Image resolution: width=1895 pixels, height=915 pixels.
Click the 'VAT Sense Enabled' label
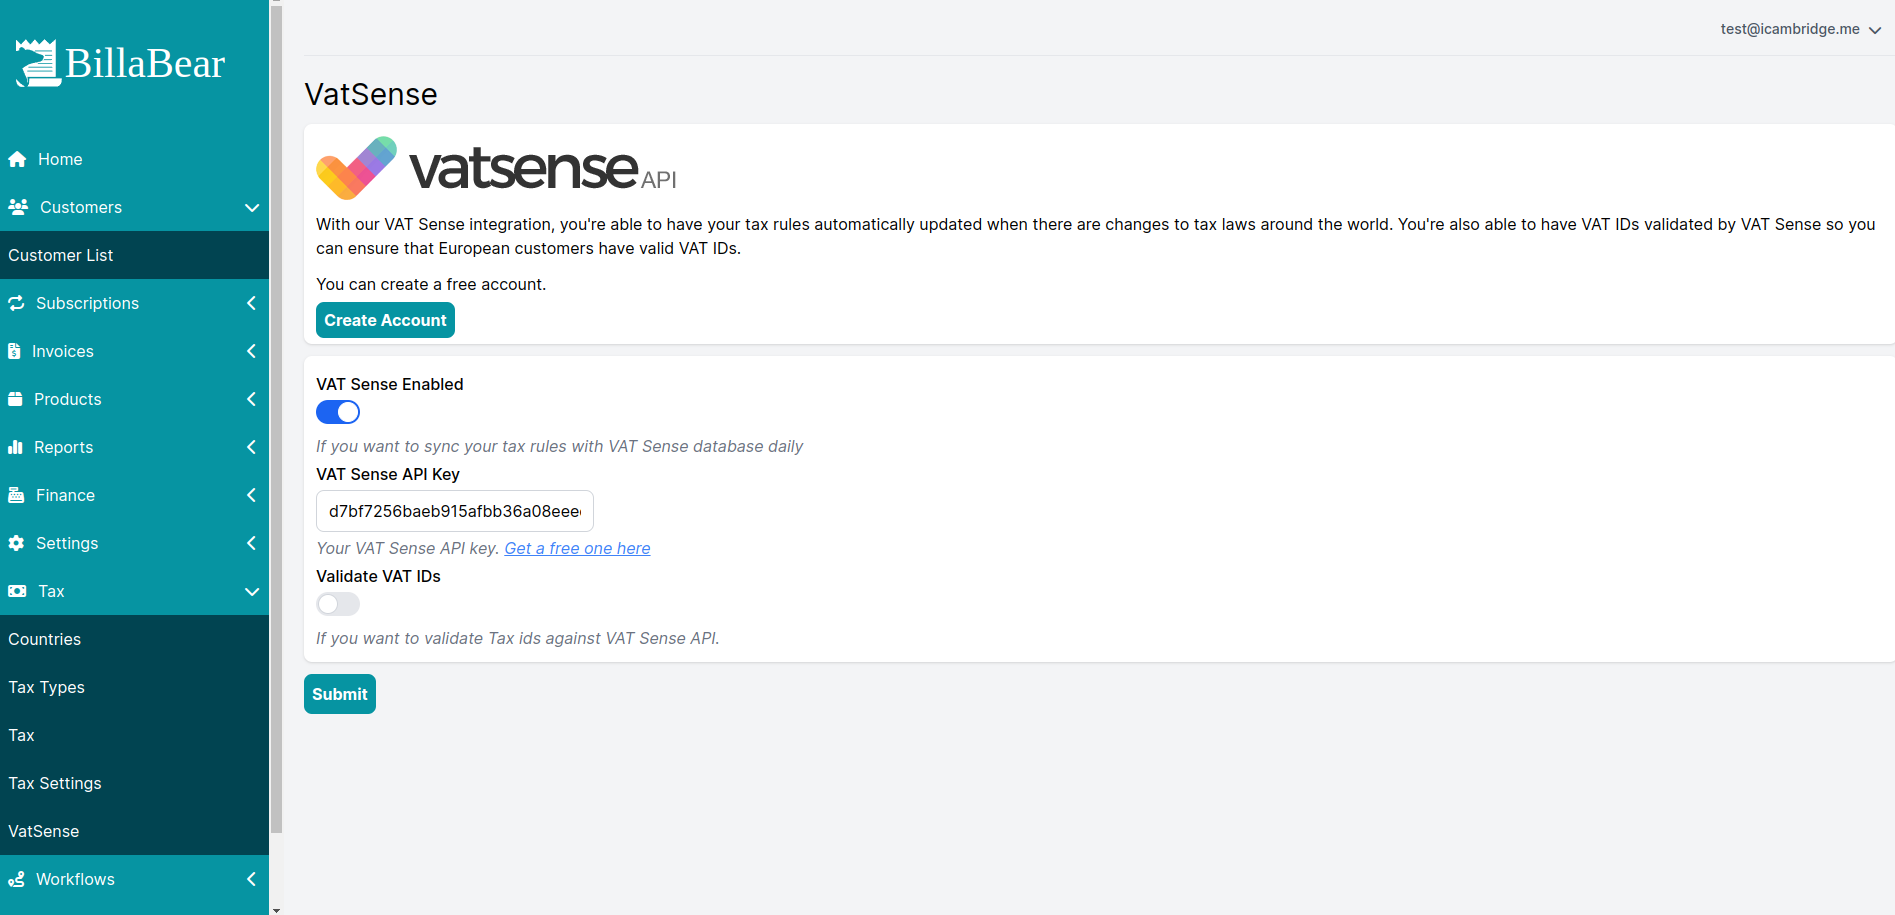[390, 384]
